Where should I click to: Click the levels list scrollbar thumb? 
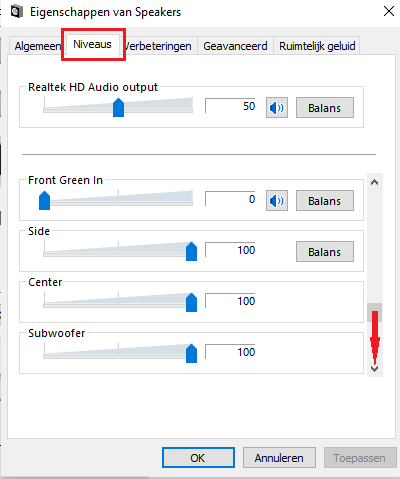374,312
